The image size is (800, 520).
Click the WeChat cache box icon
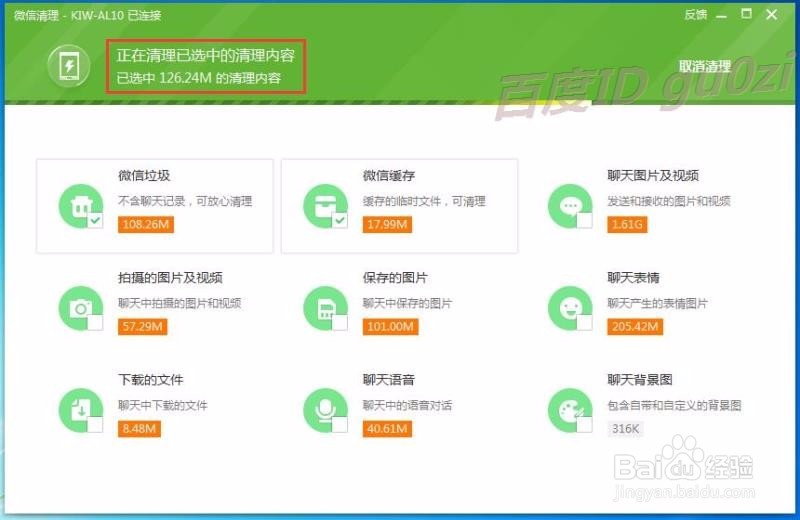coord(325,206)
